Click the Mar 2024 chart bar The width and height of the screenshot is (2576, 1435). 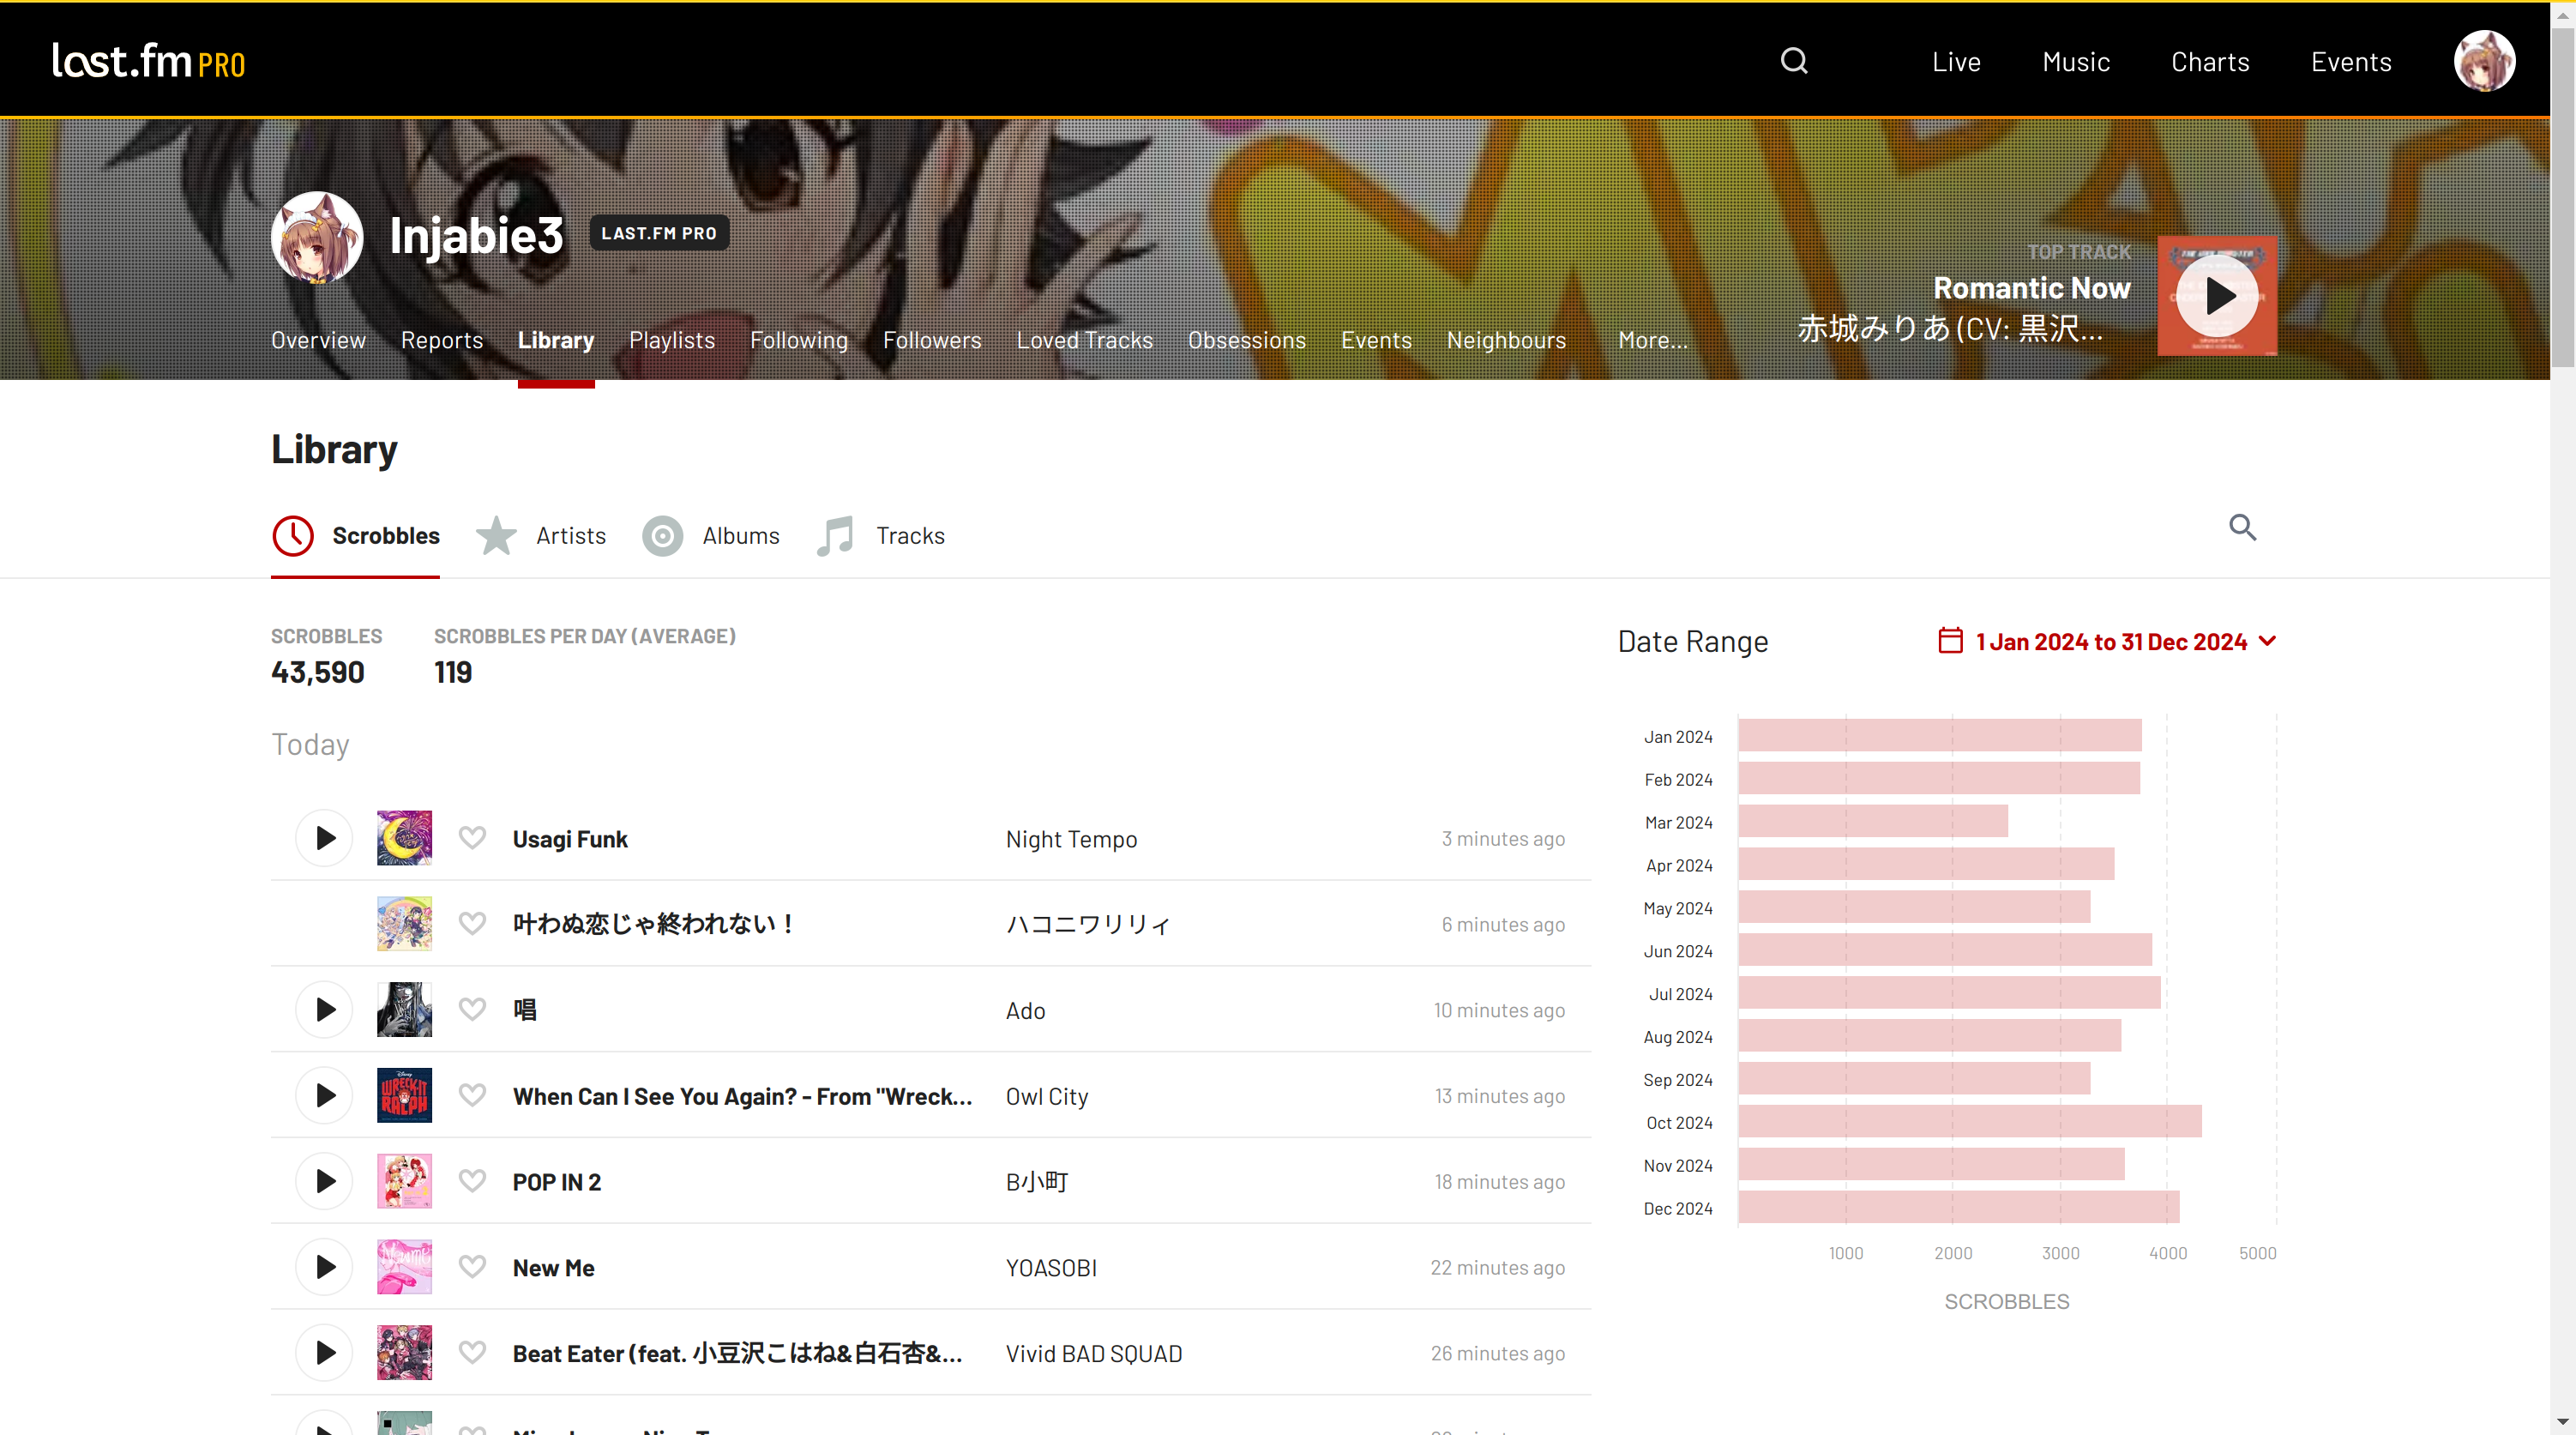click(x=1873, y=821)
